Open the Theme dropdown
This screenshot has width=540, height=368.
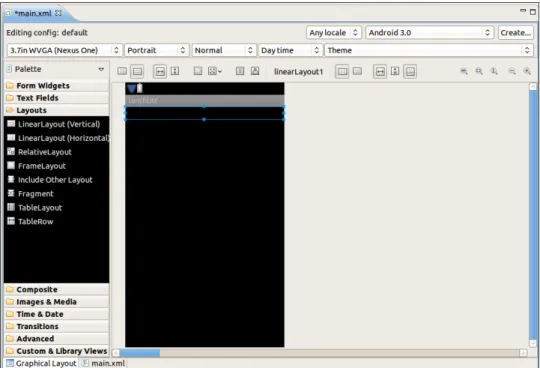(x=429, y=50)
